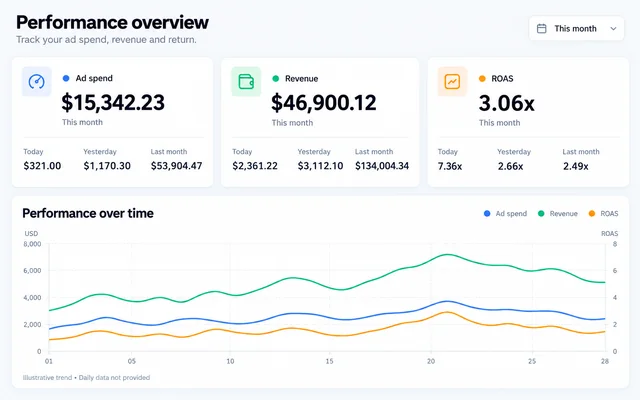Screen dimensions: 640x400
Task: Click the orange dot beside ROAS card title
Action: click(482, 78)
